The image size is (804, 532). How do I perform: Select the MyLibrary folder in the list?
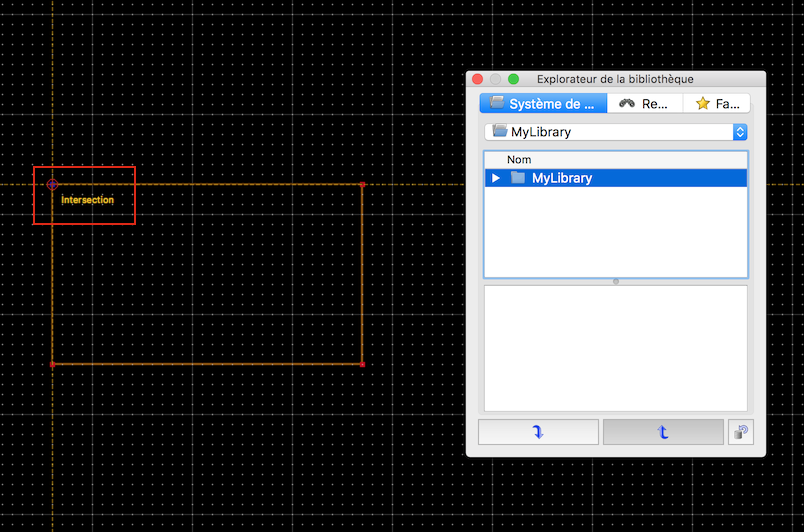point(561,178)
